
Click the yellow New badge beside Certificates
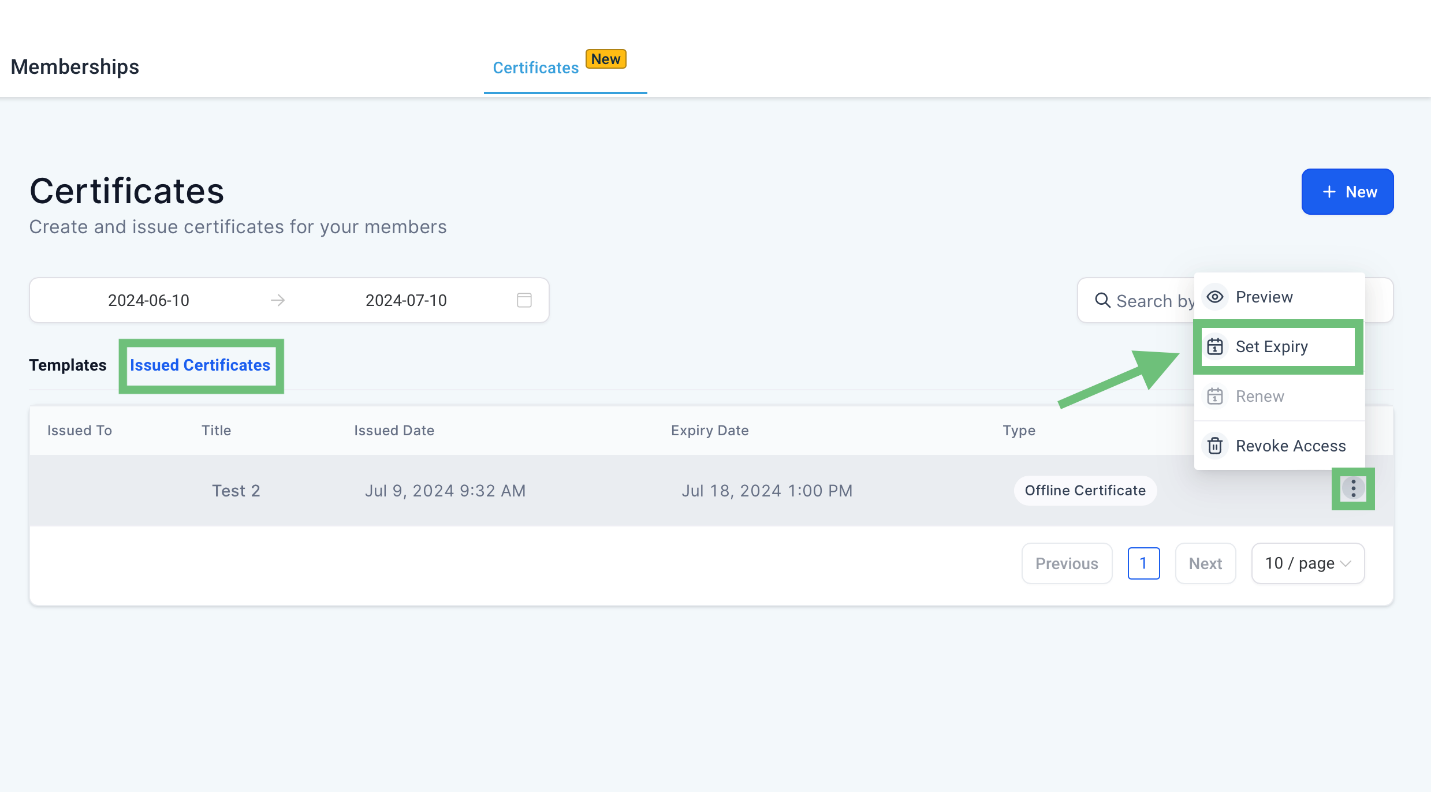click(606, 59)
